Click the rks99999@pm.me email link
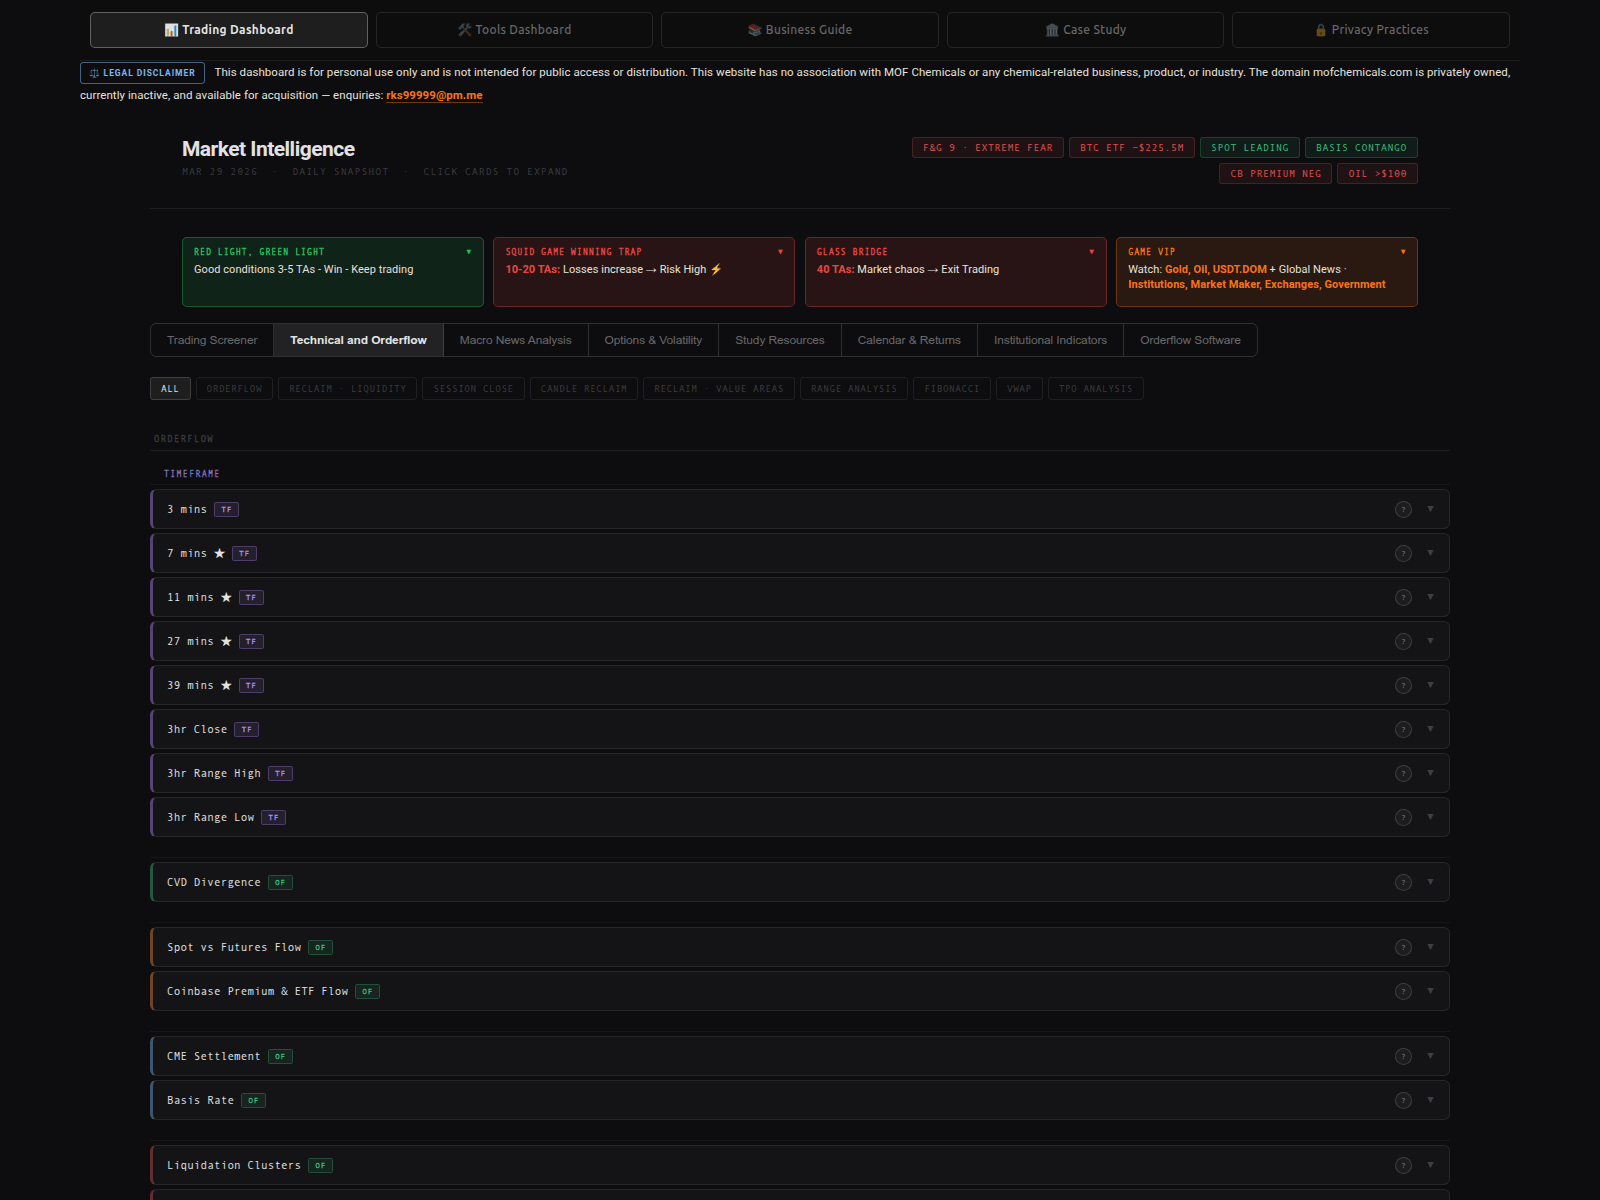 point(434,96)
